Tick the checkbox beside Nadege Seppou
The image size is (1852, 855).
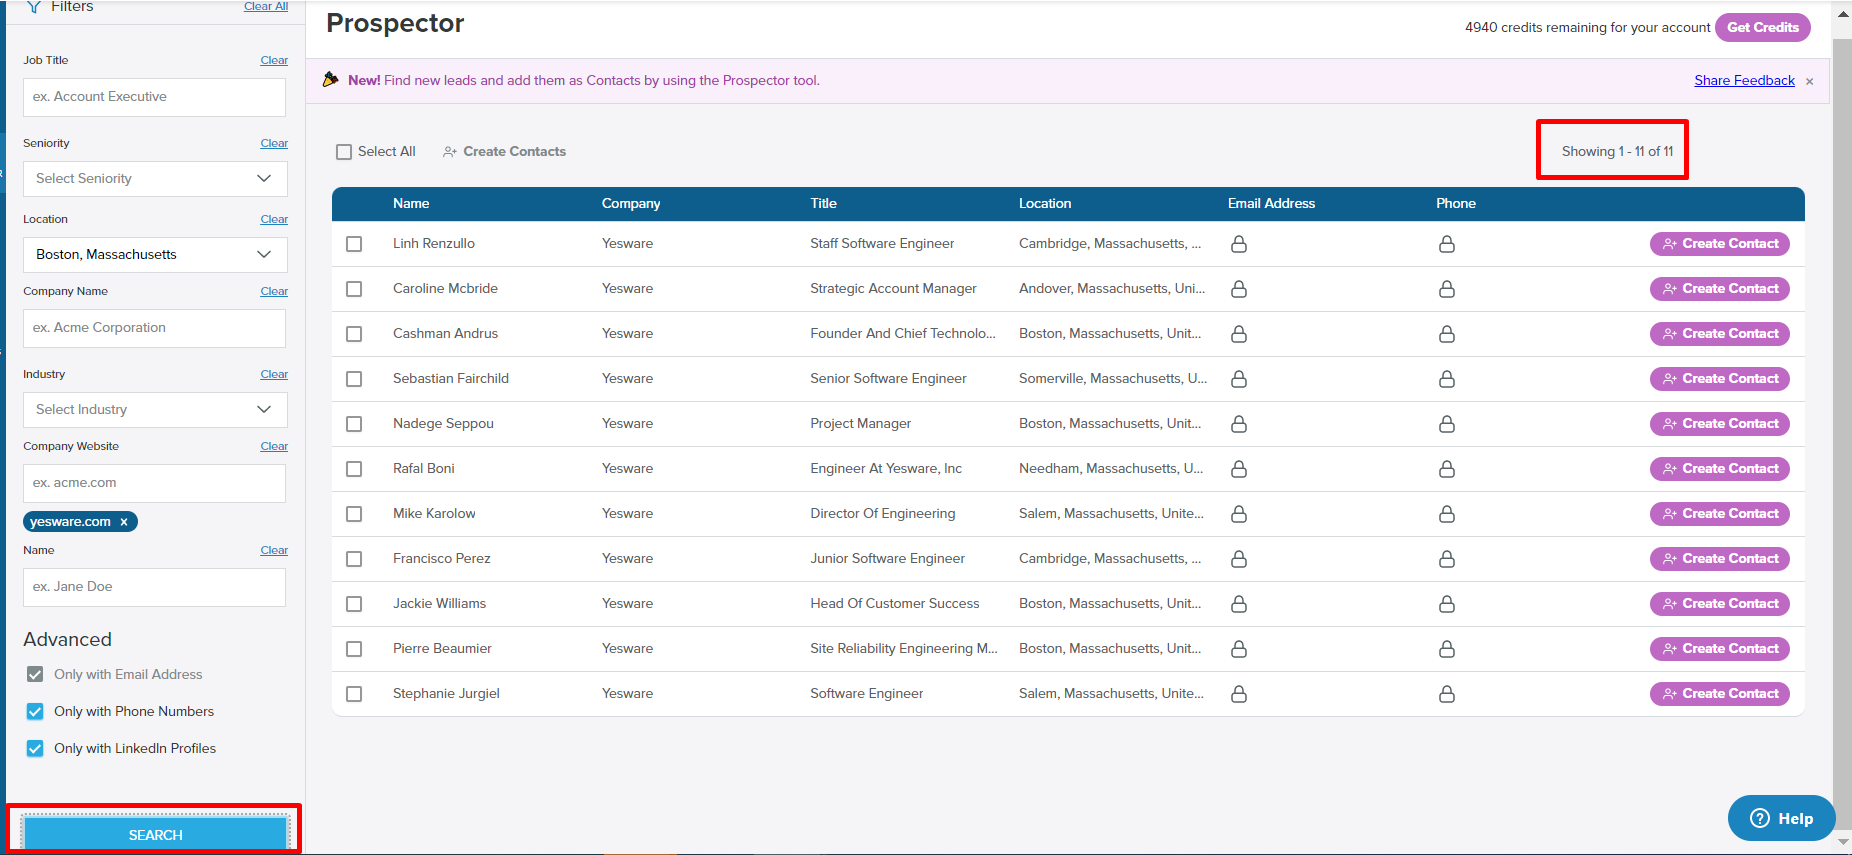click(354, 424)
